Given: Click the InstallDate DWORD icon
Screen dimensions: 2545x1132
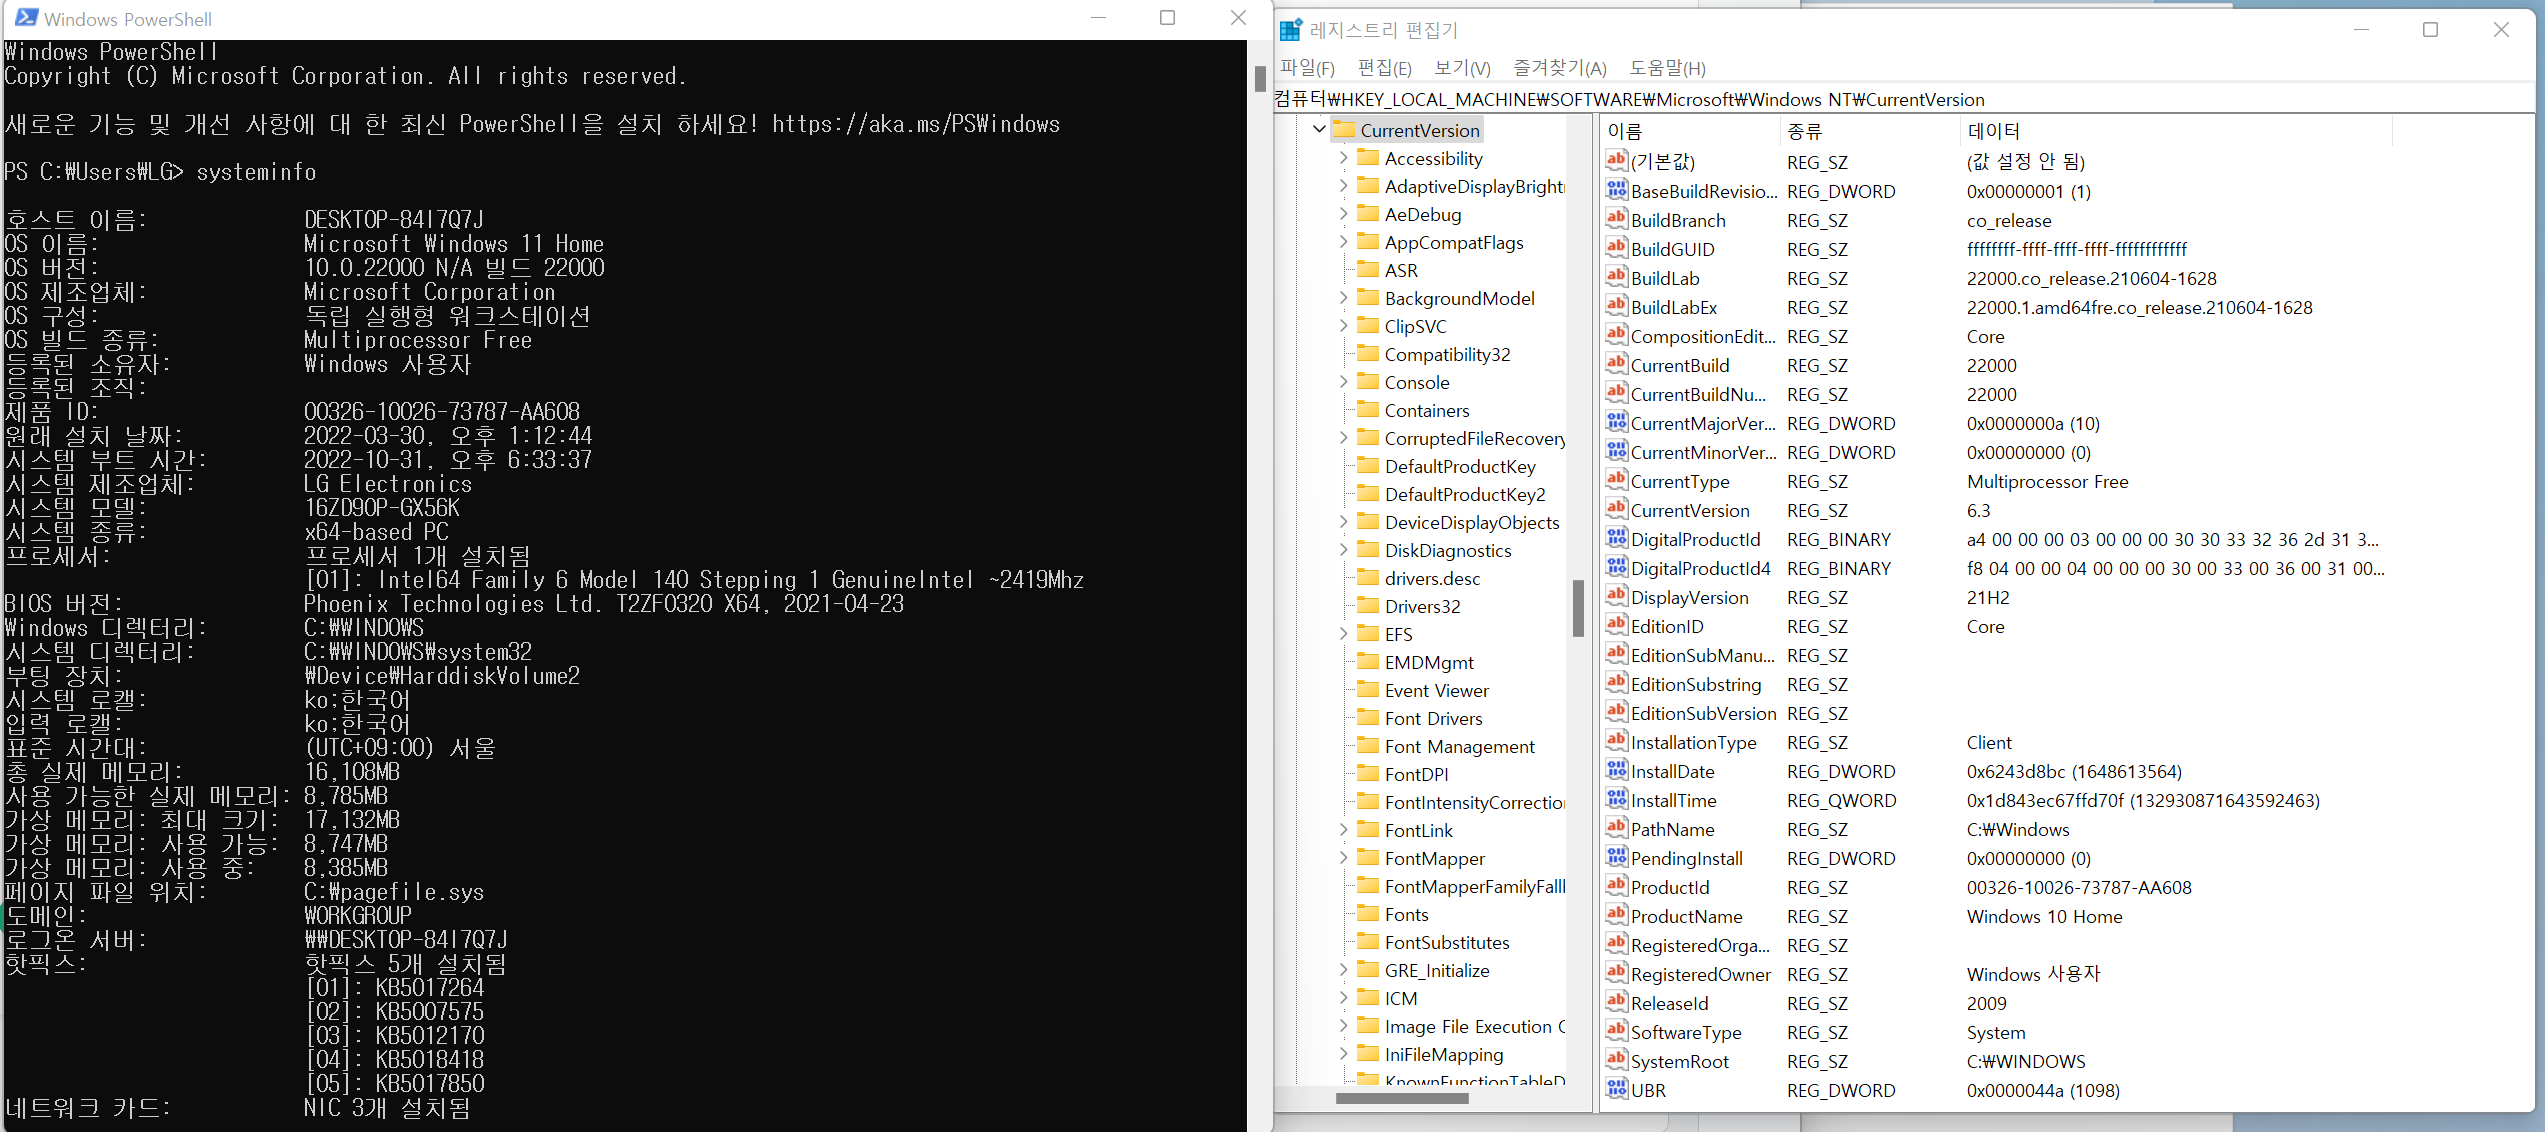Looking at the screenshot, I should coord(1616,770).
